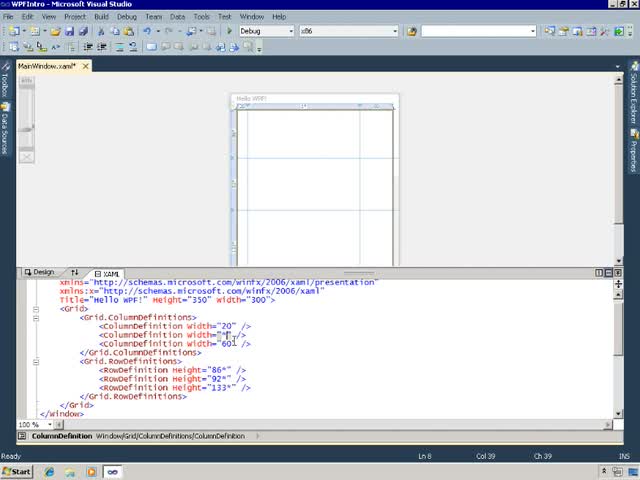This screenshot has height=480, width=640.
Task: Switch to the Design view tab
Action: click(x=40, y=272)
